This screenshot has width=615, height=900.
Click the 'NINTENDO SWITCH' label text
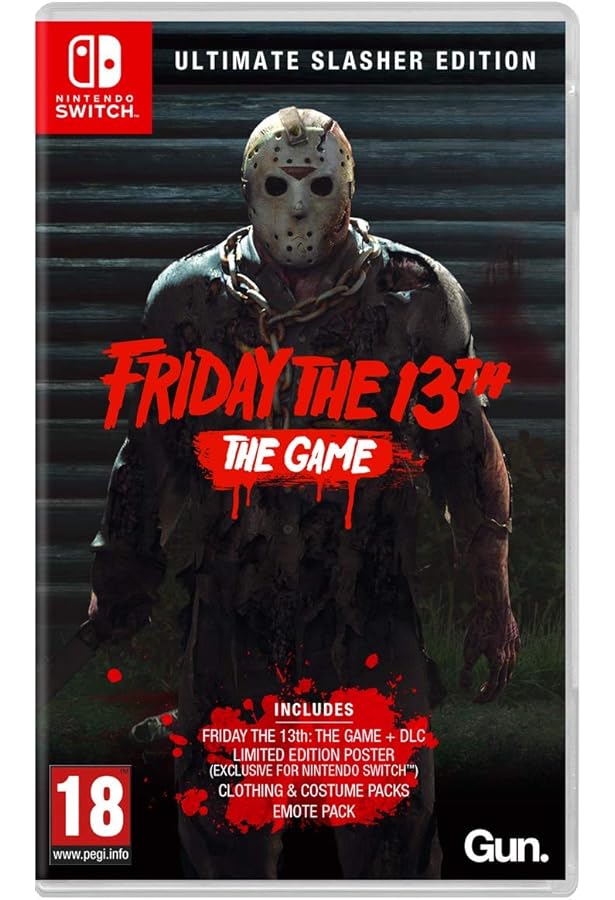coord(95,106)
